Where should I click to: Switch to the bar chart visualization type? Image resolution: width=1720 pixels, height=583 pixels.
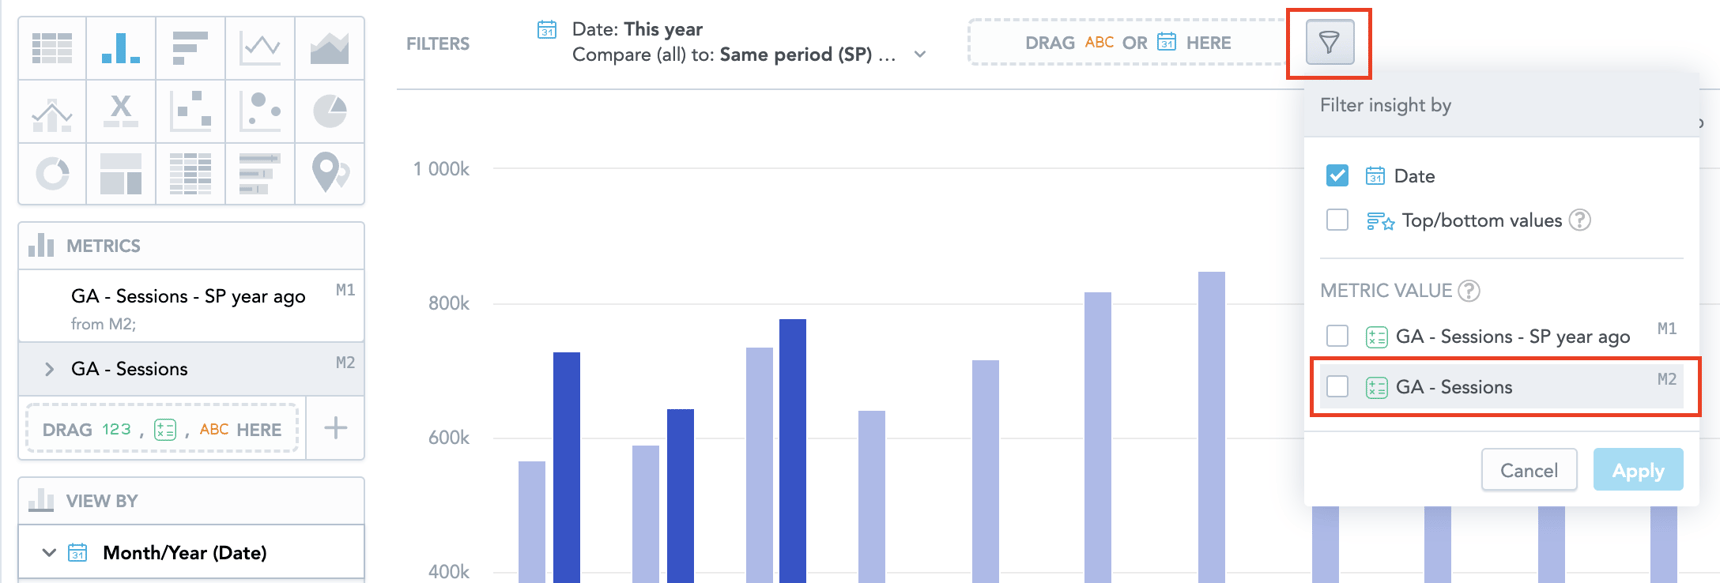pyautogui.click(x=119, y=47)
